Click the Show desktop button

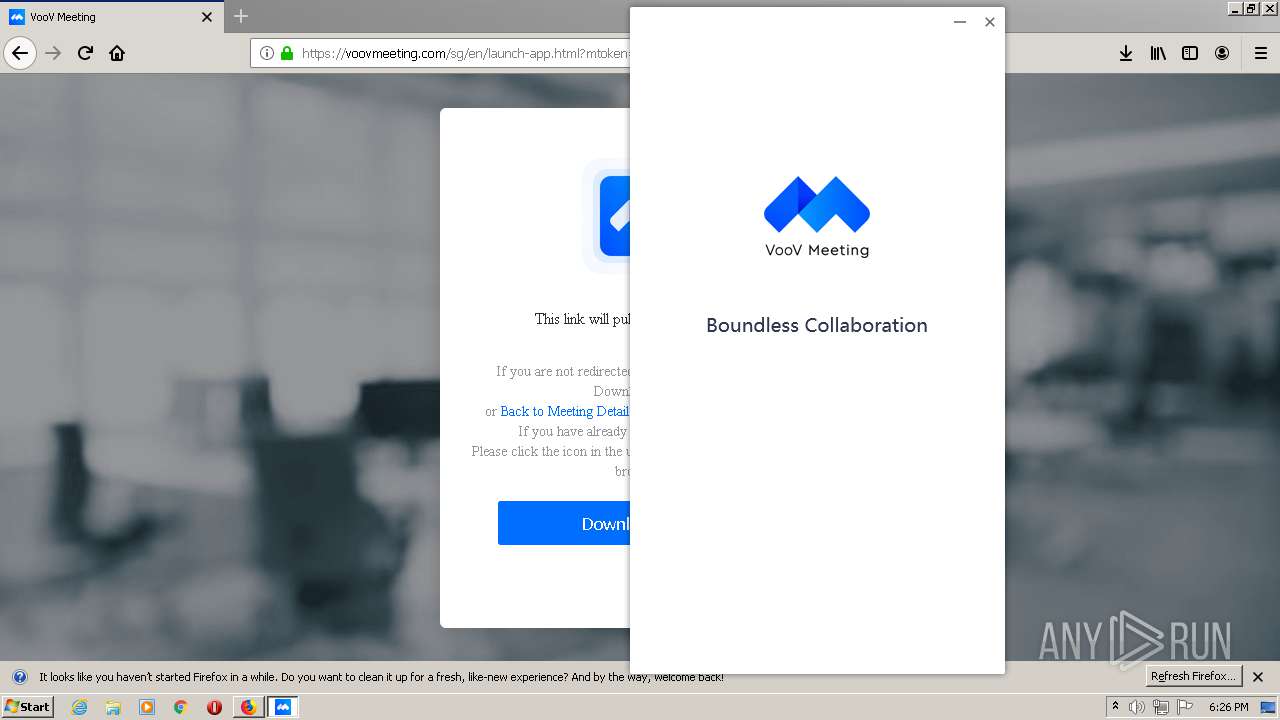[x=1268, y=707]
